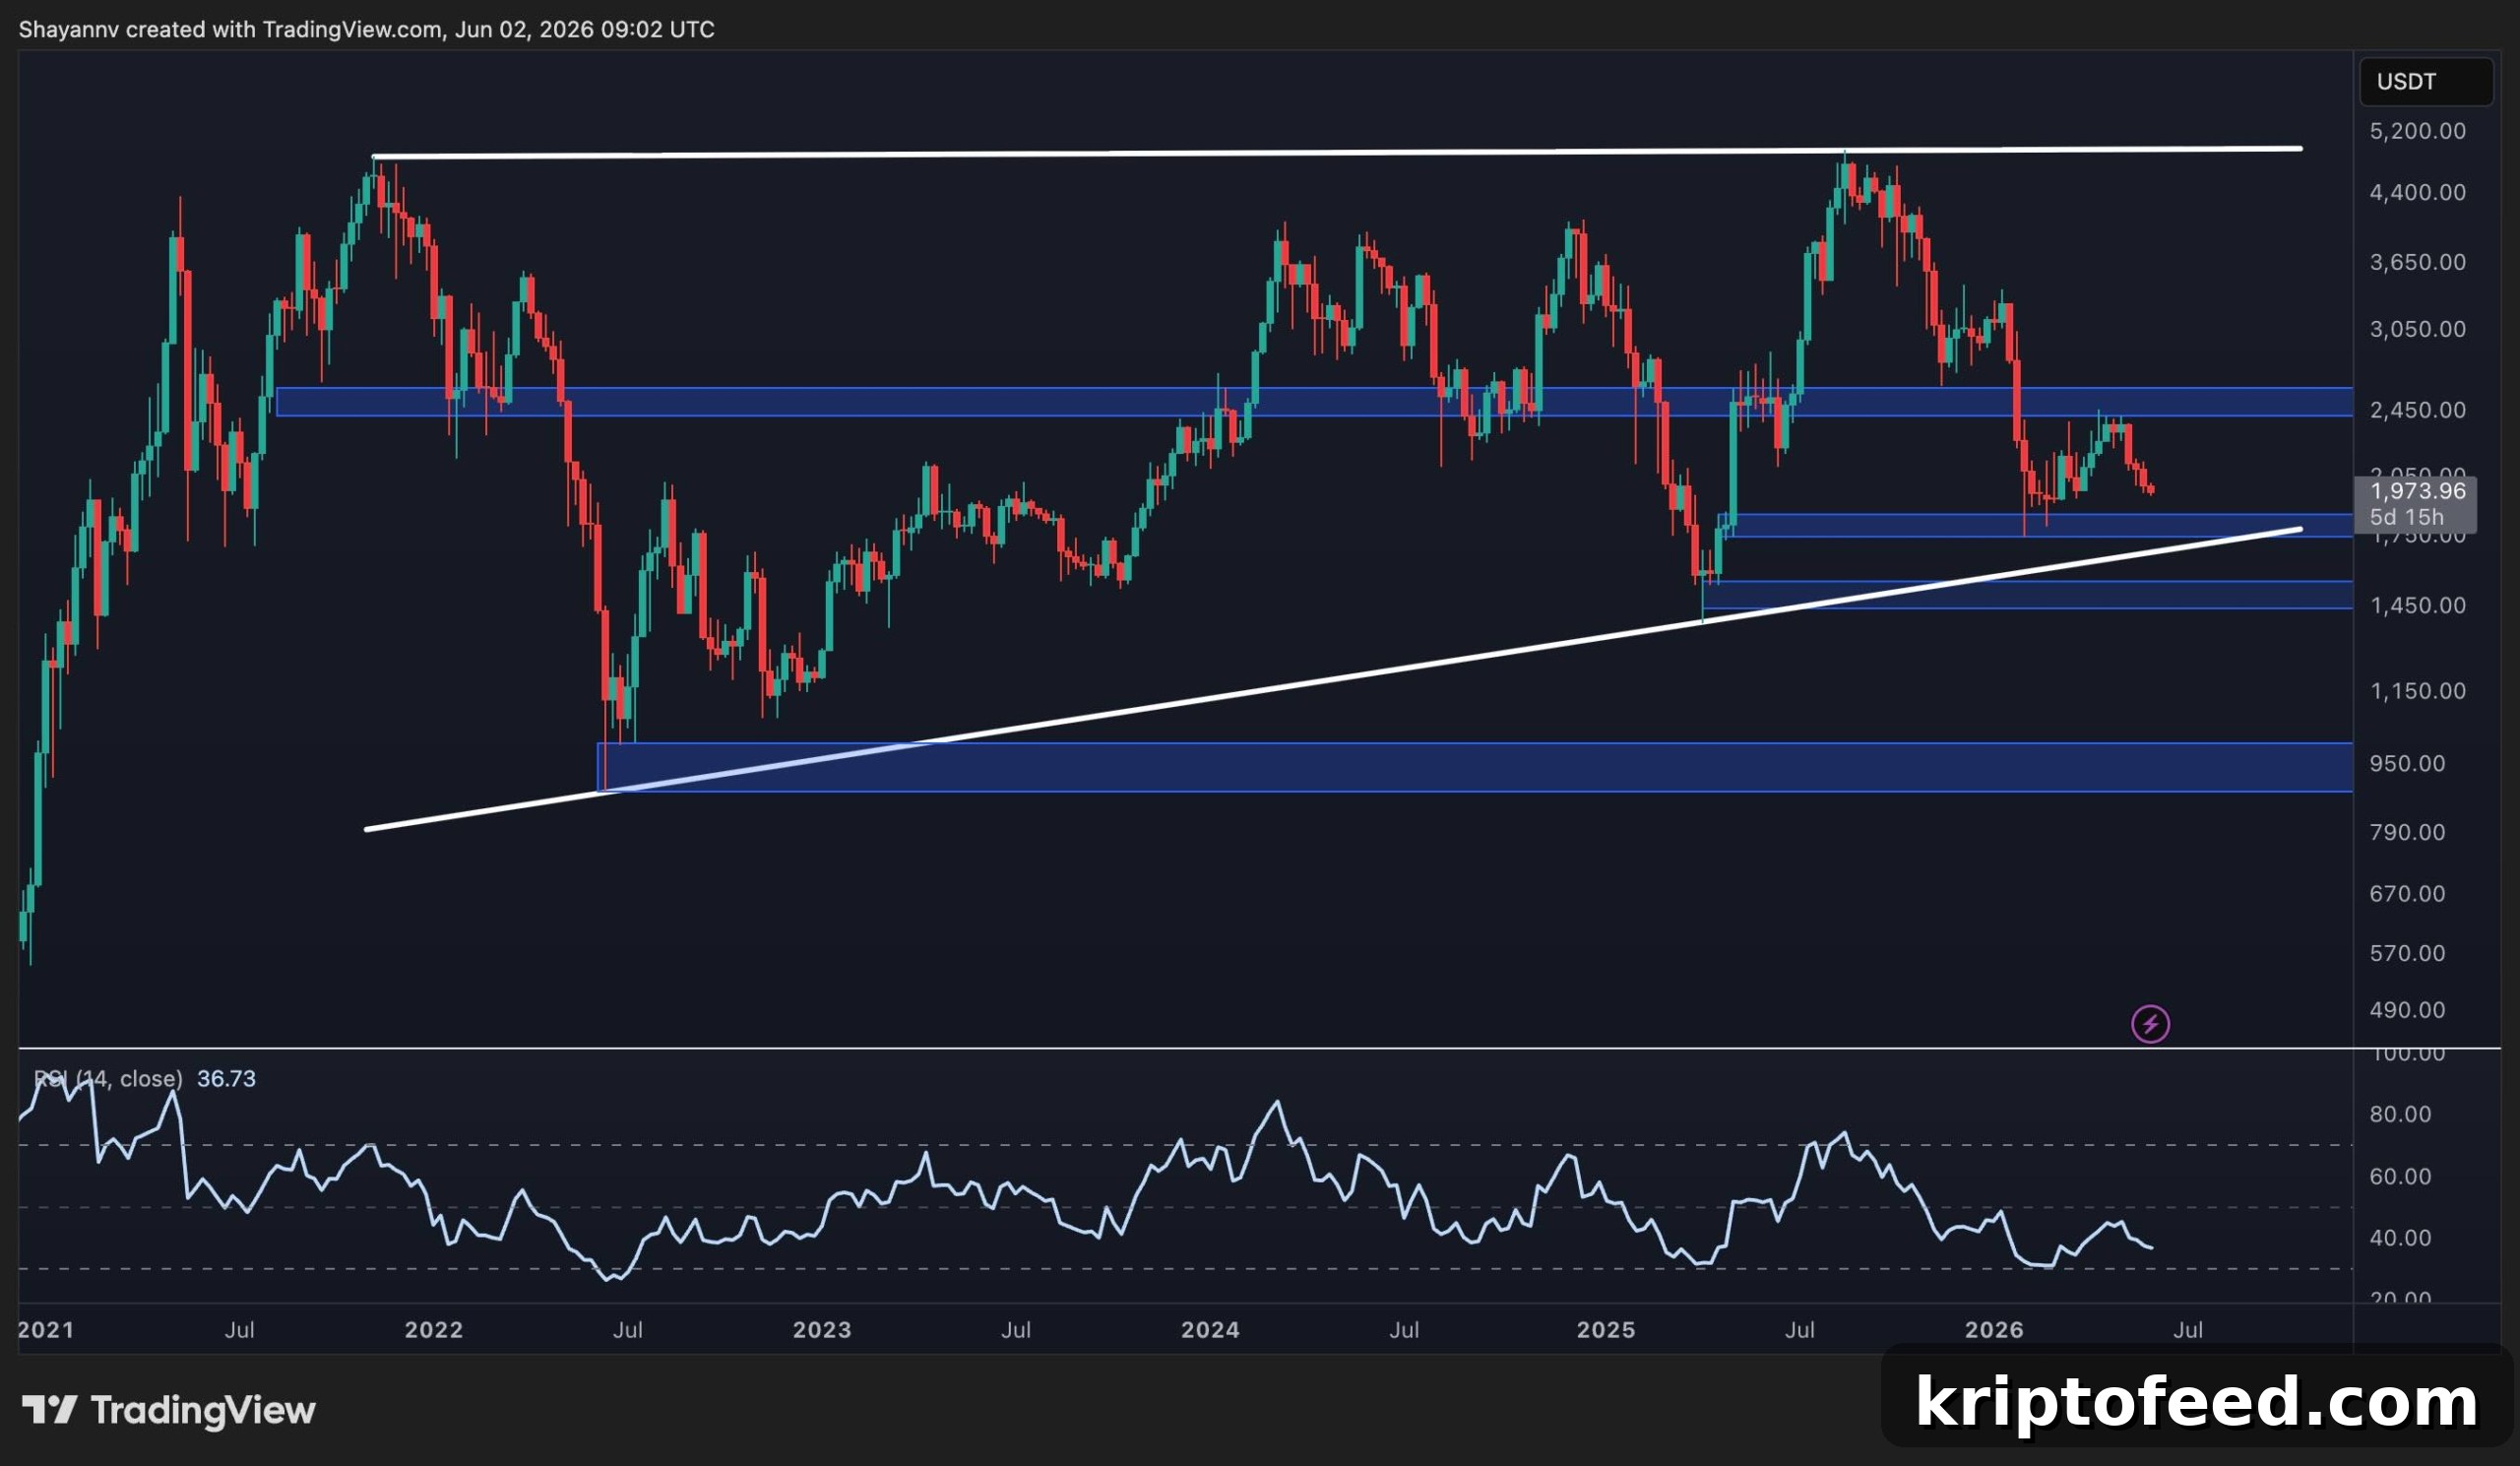The width and height of the screenshot is (2520, 1466).
Task: Click the 1,450.00 price axis label
Action: coord(2417,605)
